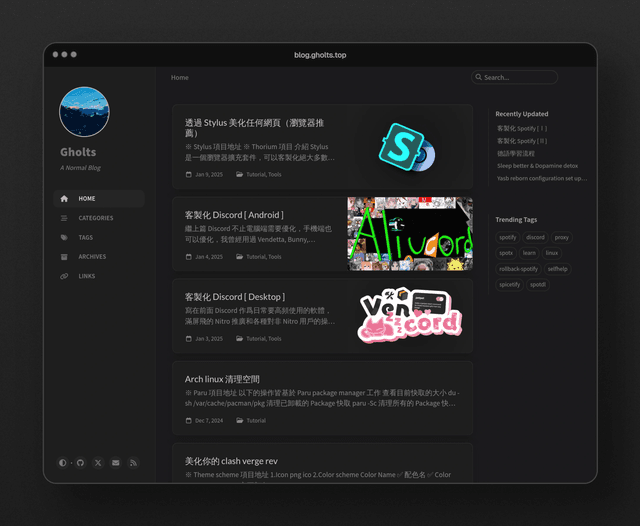The image size is (640, 526).
Task: Click the Search input field
Action: point(514,77)
